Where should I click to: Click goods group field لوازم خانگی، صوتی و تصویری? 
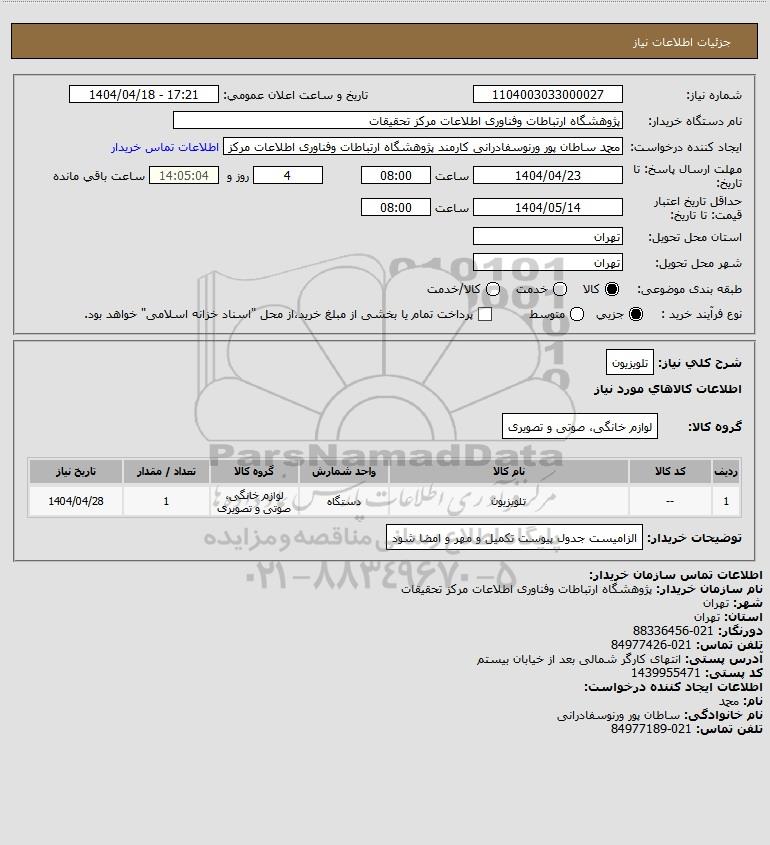pos(580,427)
